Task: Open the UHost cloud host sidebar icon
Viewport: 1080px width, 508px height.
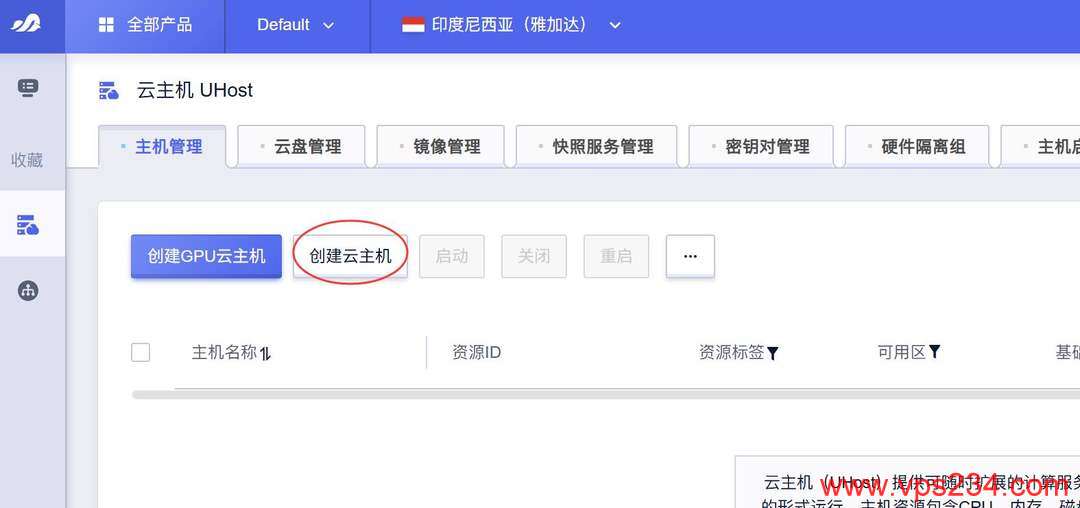Action: pyautogui.click(x=28, y=225)
